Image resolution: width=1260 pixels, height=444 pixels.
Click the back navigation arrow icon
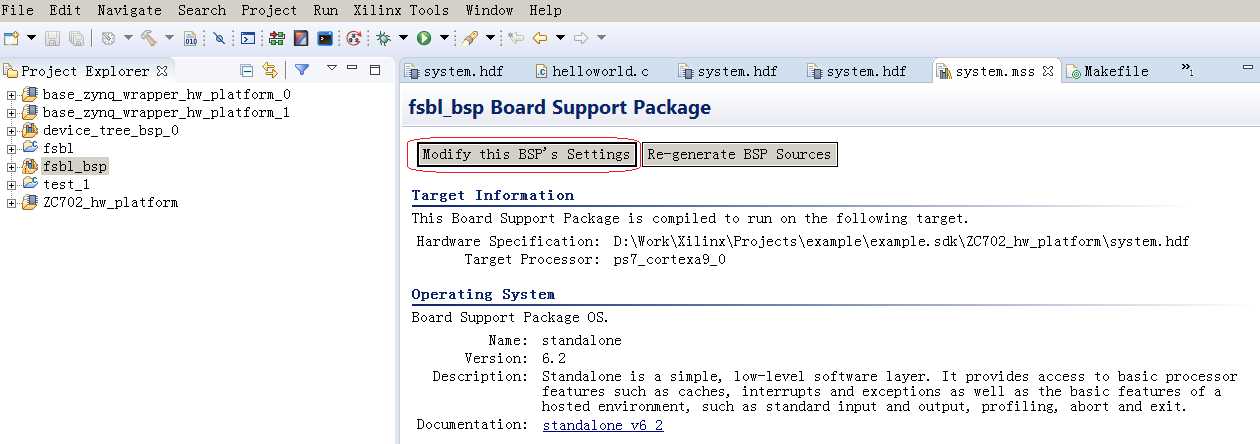coord(540,38)
